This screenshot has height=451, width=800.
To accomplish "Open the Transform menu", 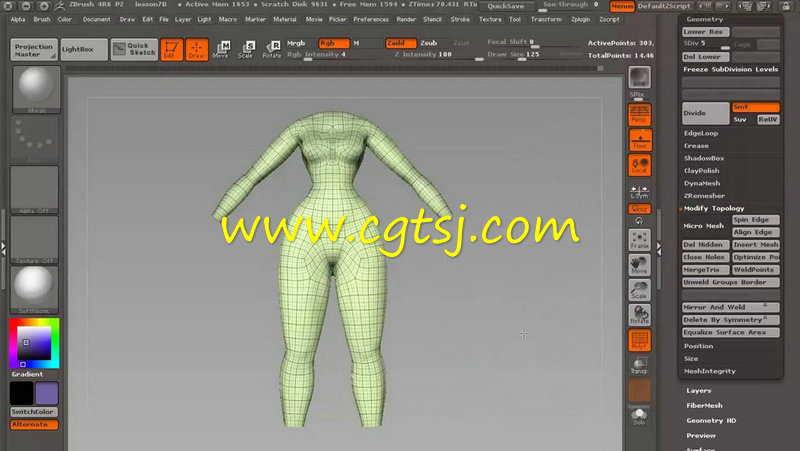I will click(x=546, y=19).
